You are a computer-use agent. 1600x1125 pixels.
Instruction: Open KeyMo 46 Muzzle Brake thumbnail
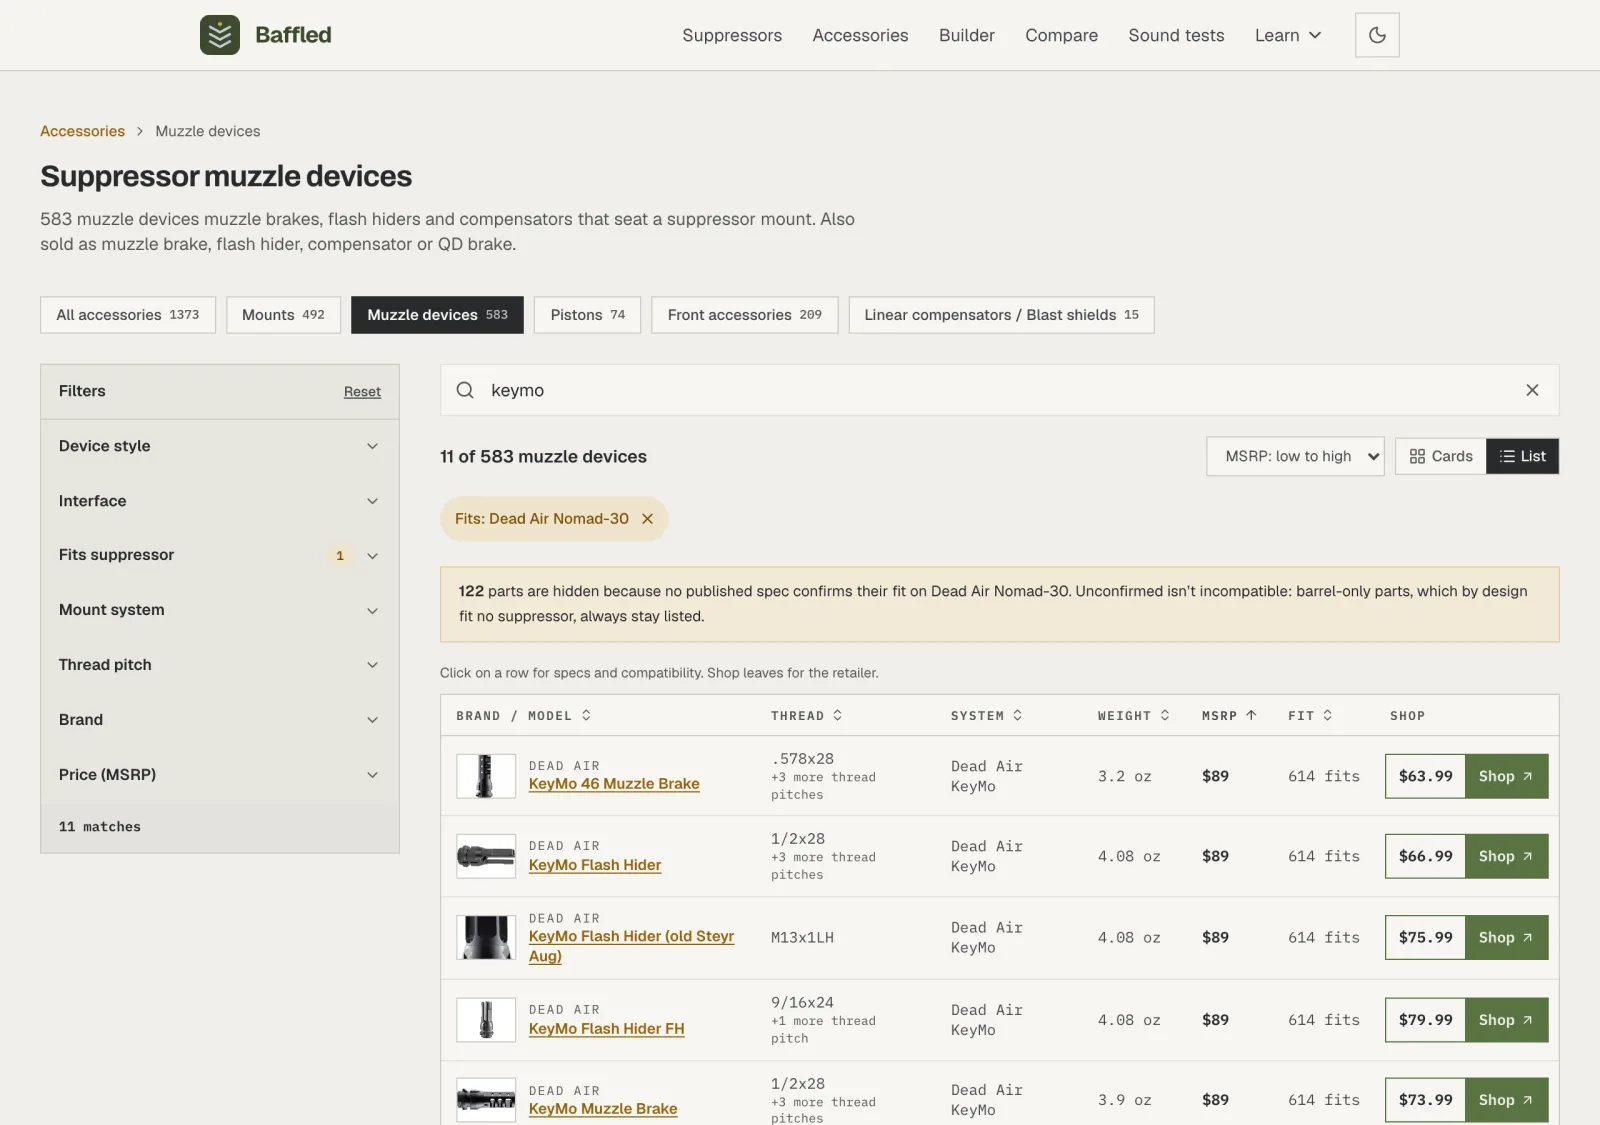coord(486,776)
